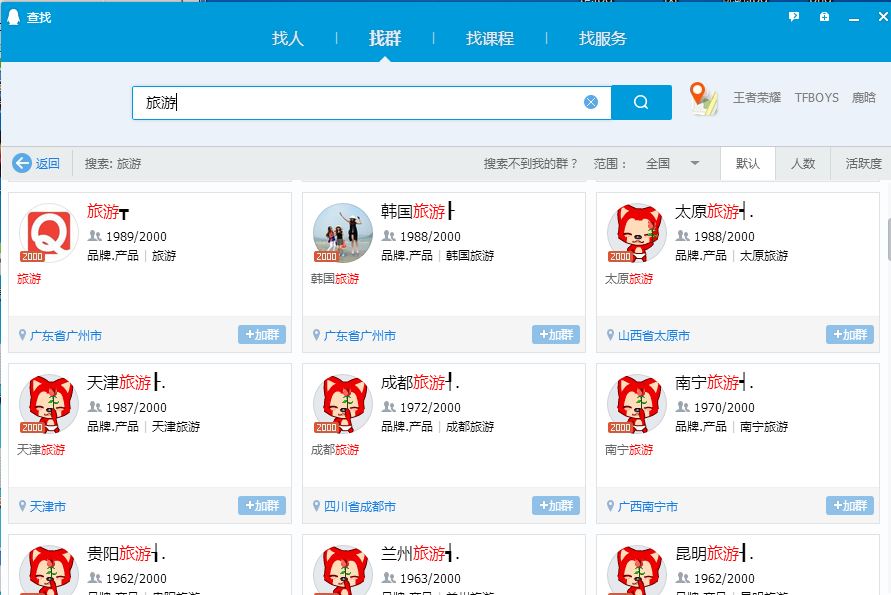
Task: Open the 昆明旅游 group title
Action: [714, 554]
